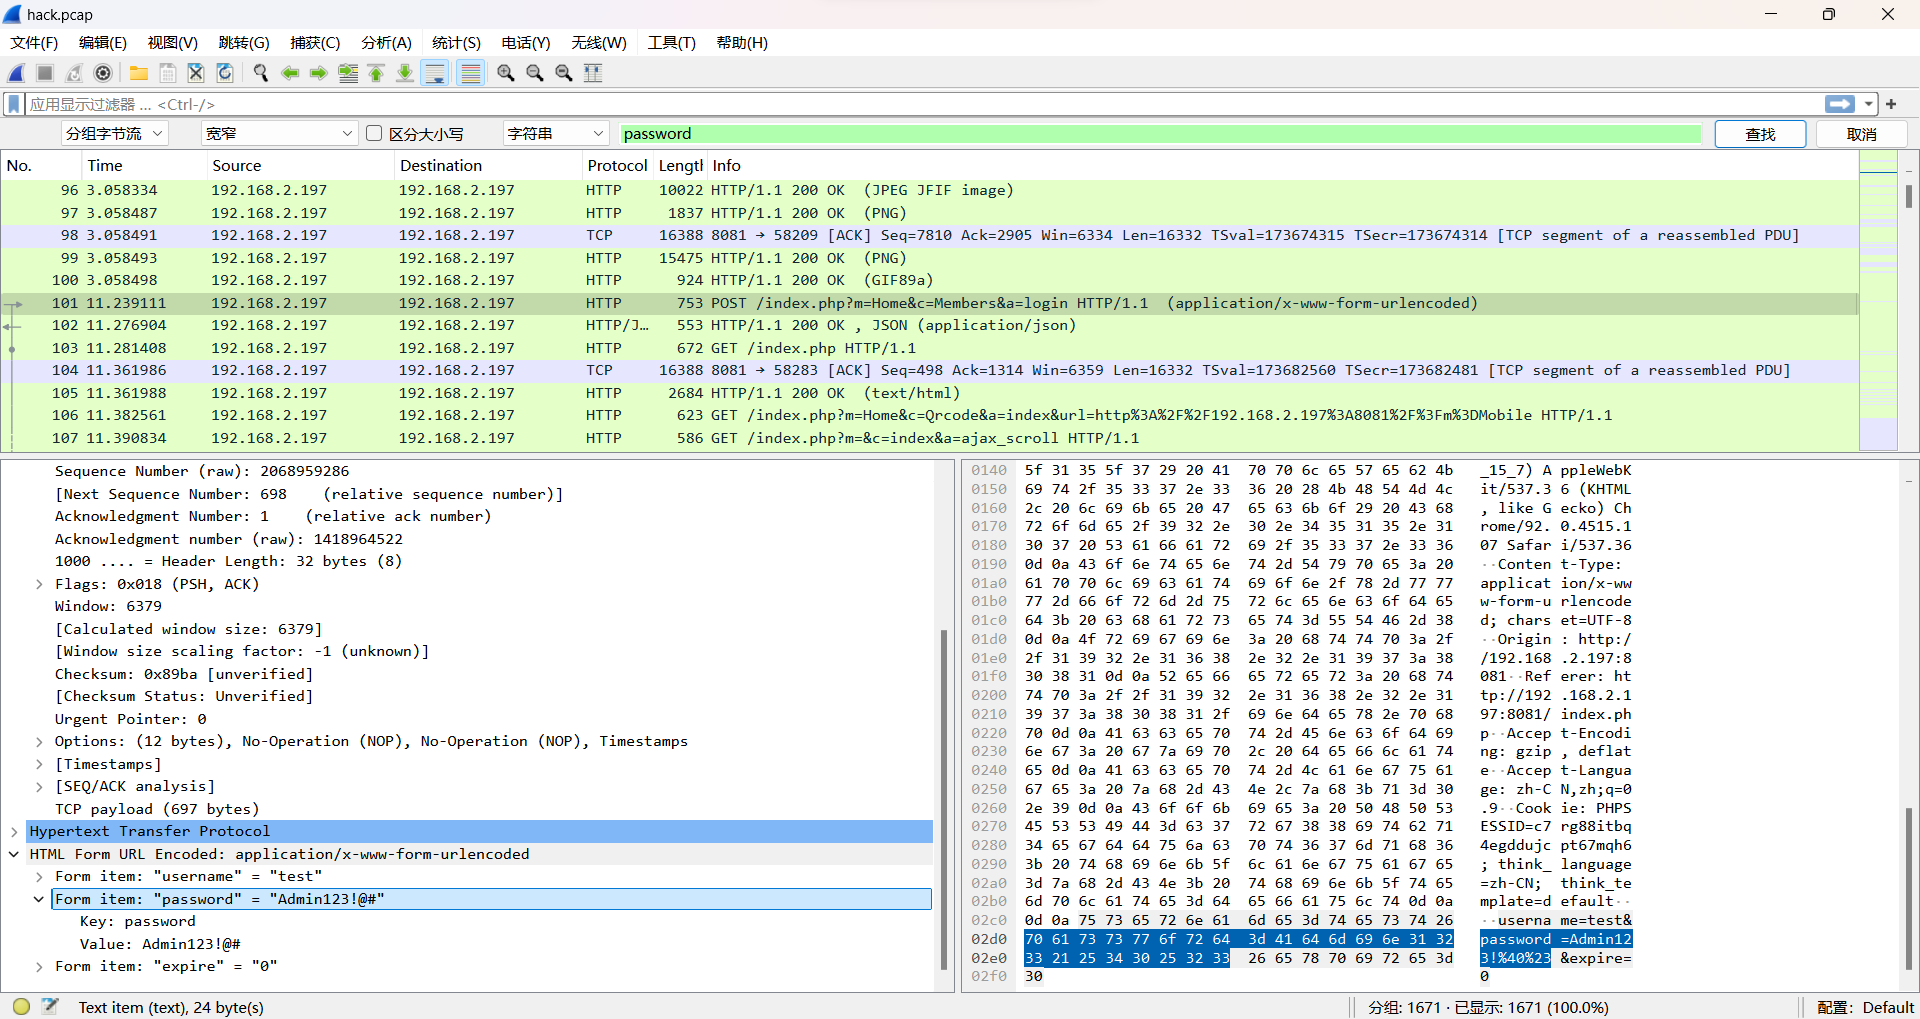Open the 视图(V) menu
The height and width of the screenshot is (1019, 1920).
click(173, 43)
